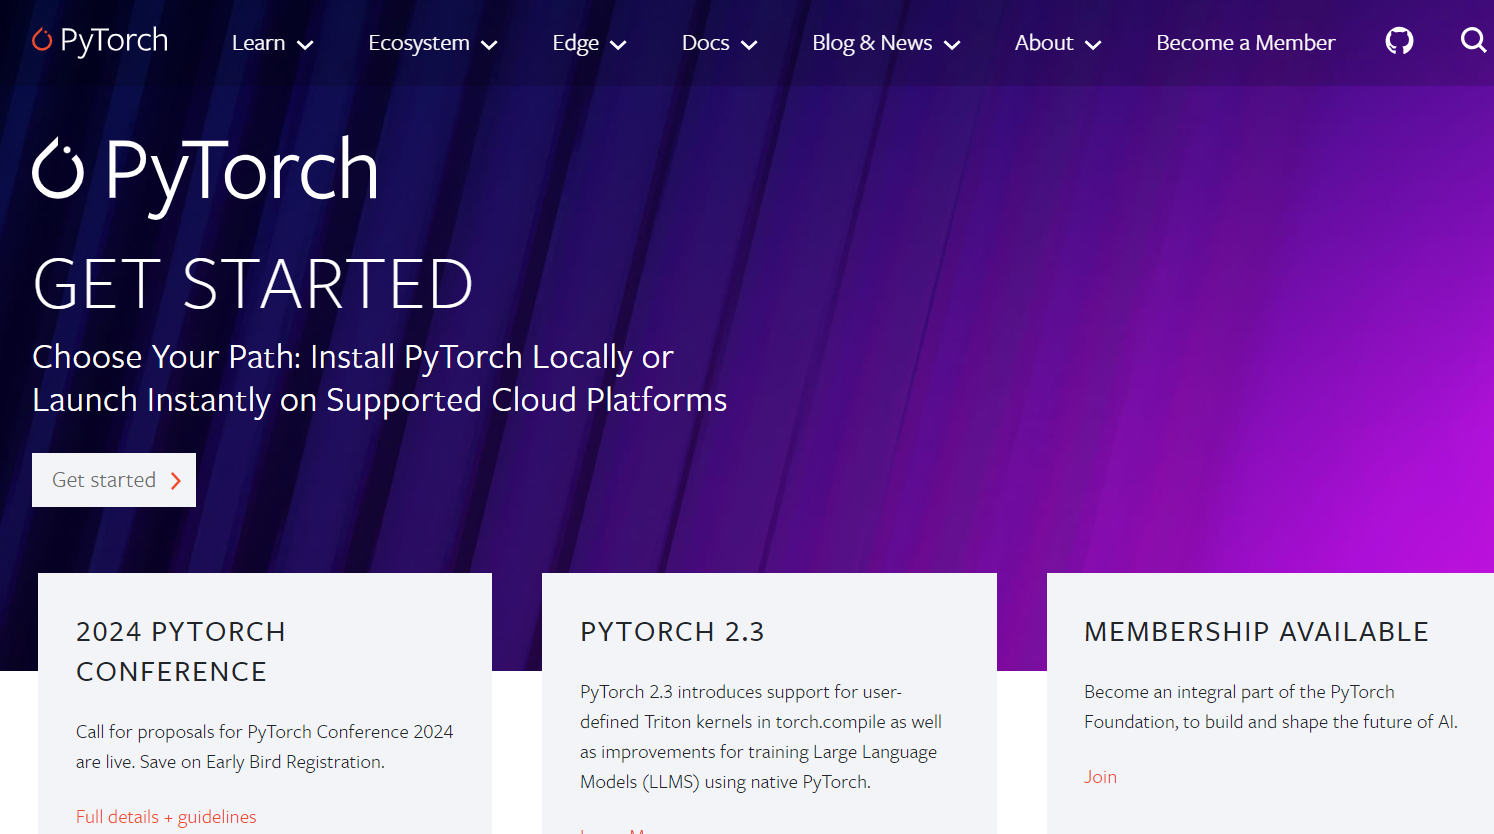The image size is (1494, 834).
Task: Click the Join membership link
Action: point(1100,777)
